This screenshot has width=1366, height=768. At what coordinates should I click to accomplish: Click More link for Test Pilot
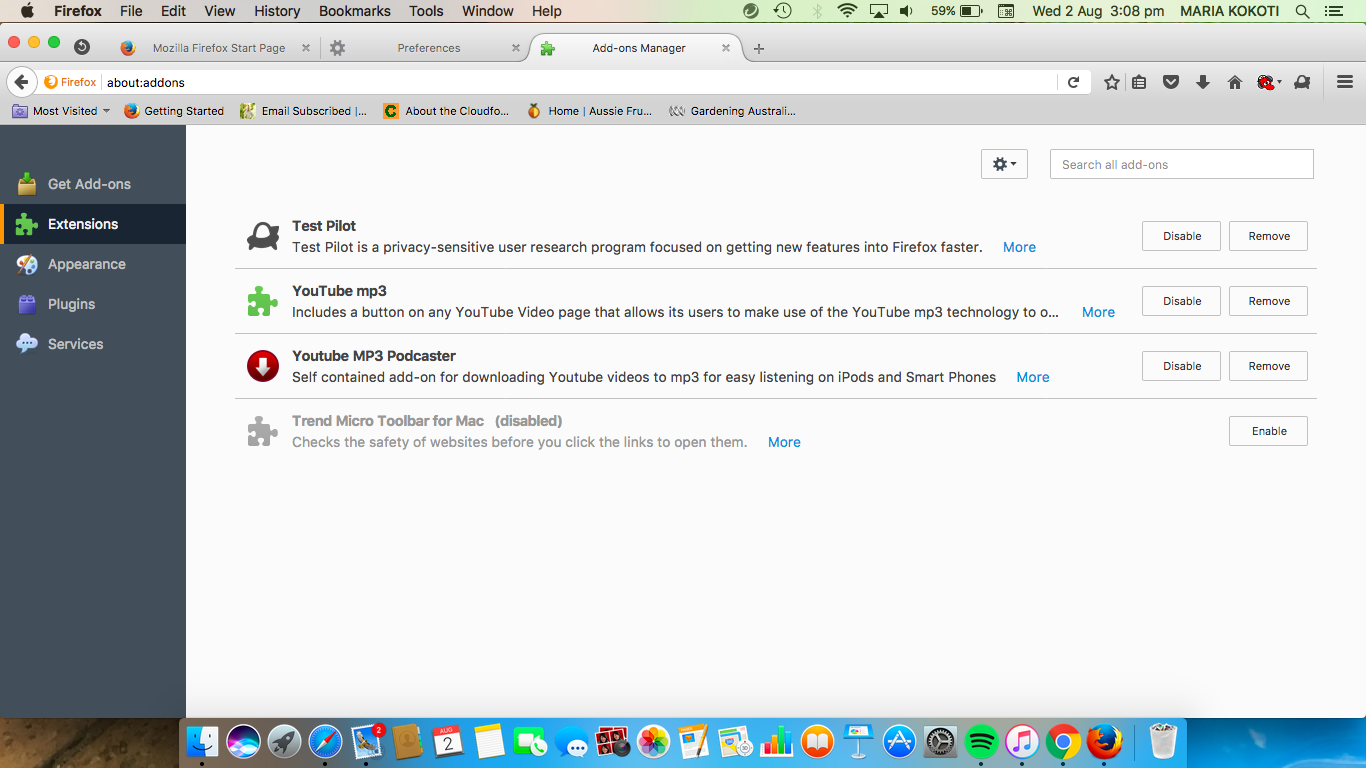tap(1019, 247)
